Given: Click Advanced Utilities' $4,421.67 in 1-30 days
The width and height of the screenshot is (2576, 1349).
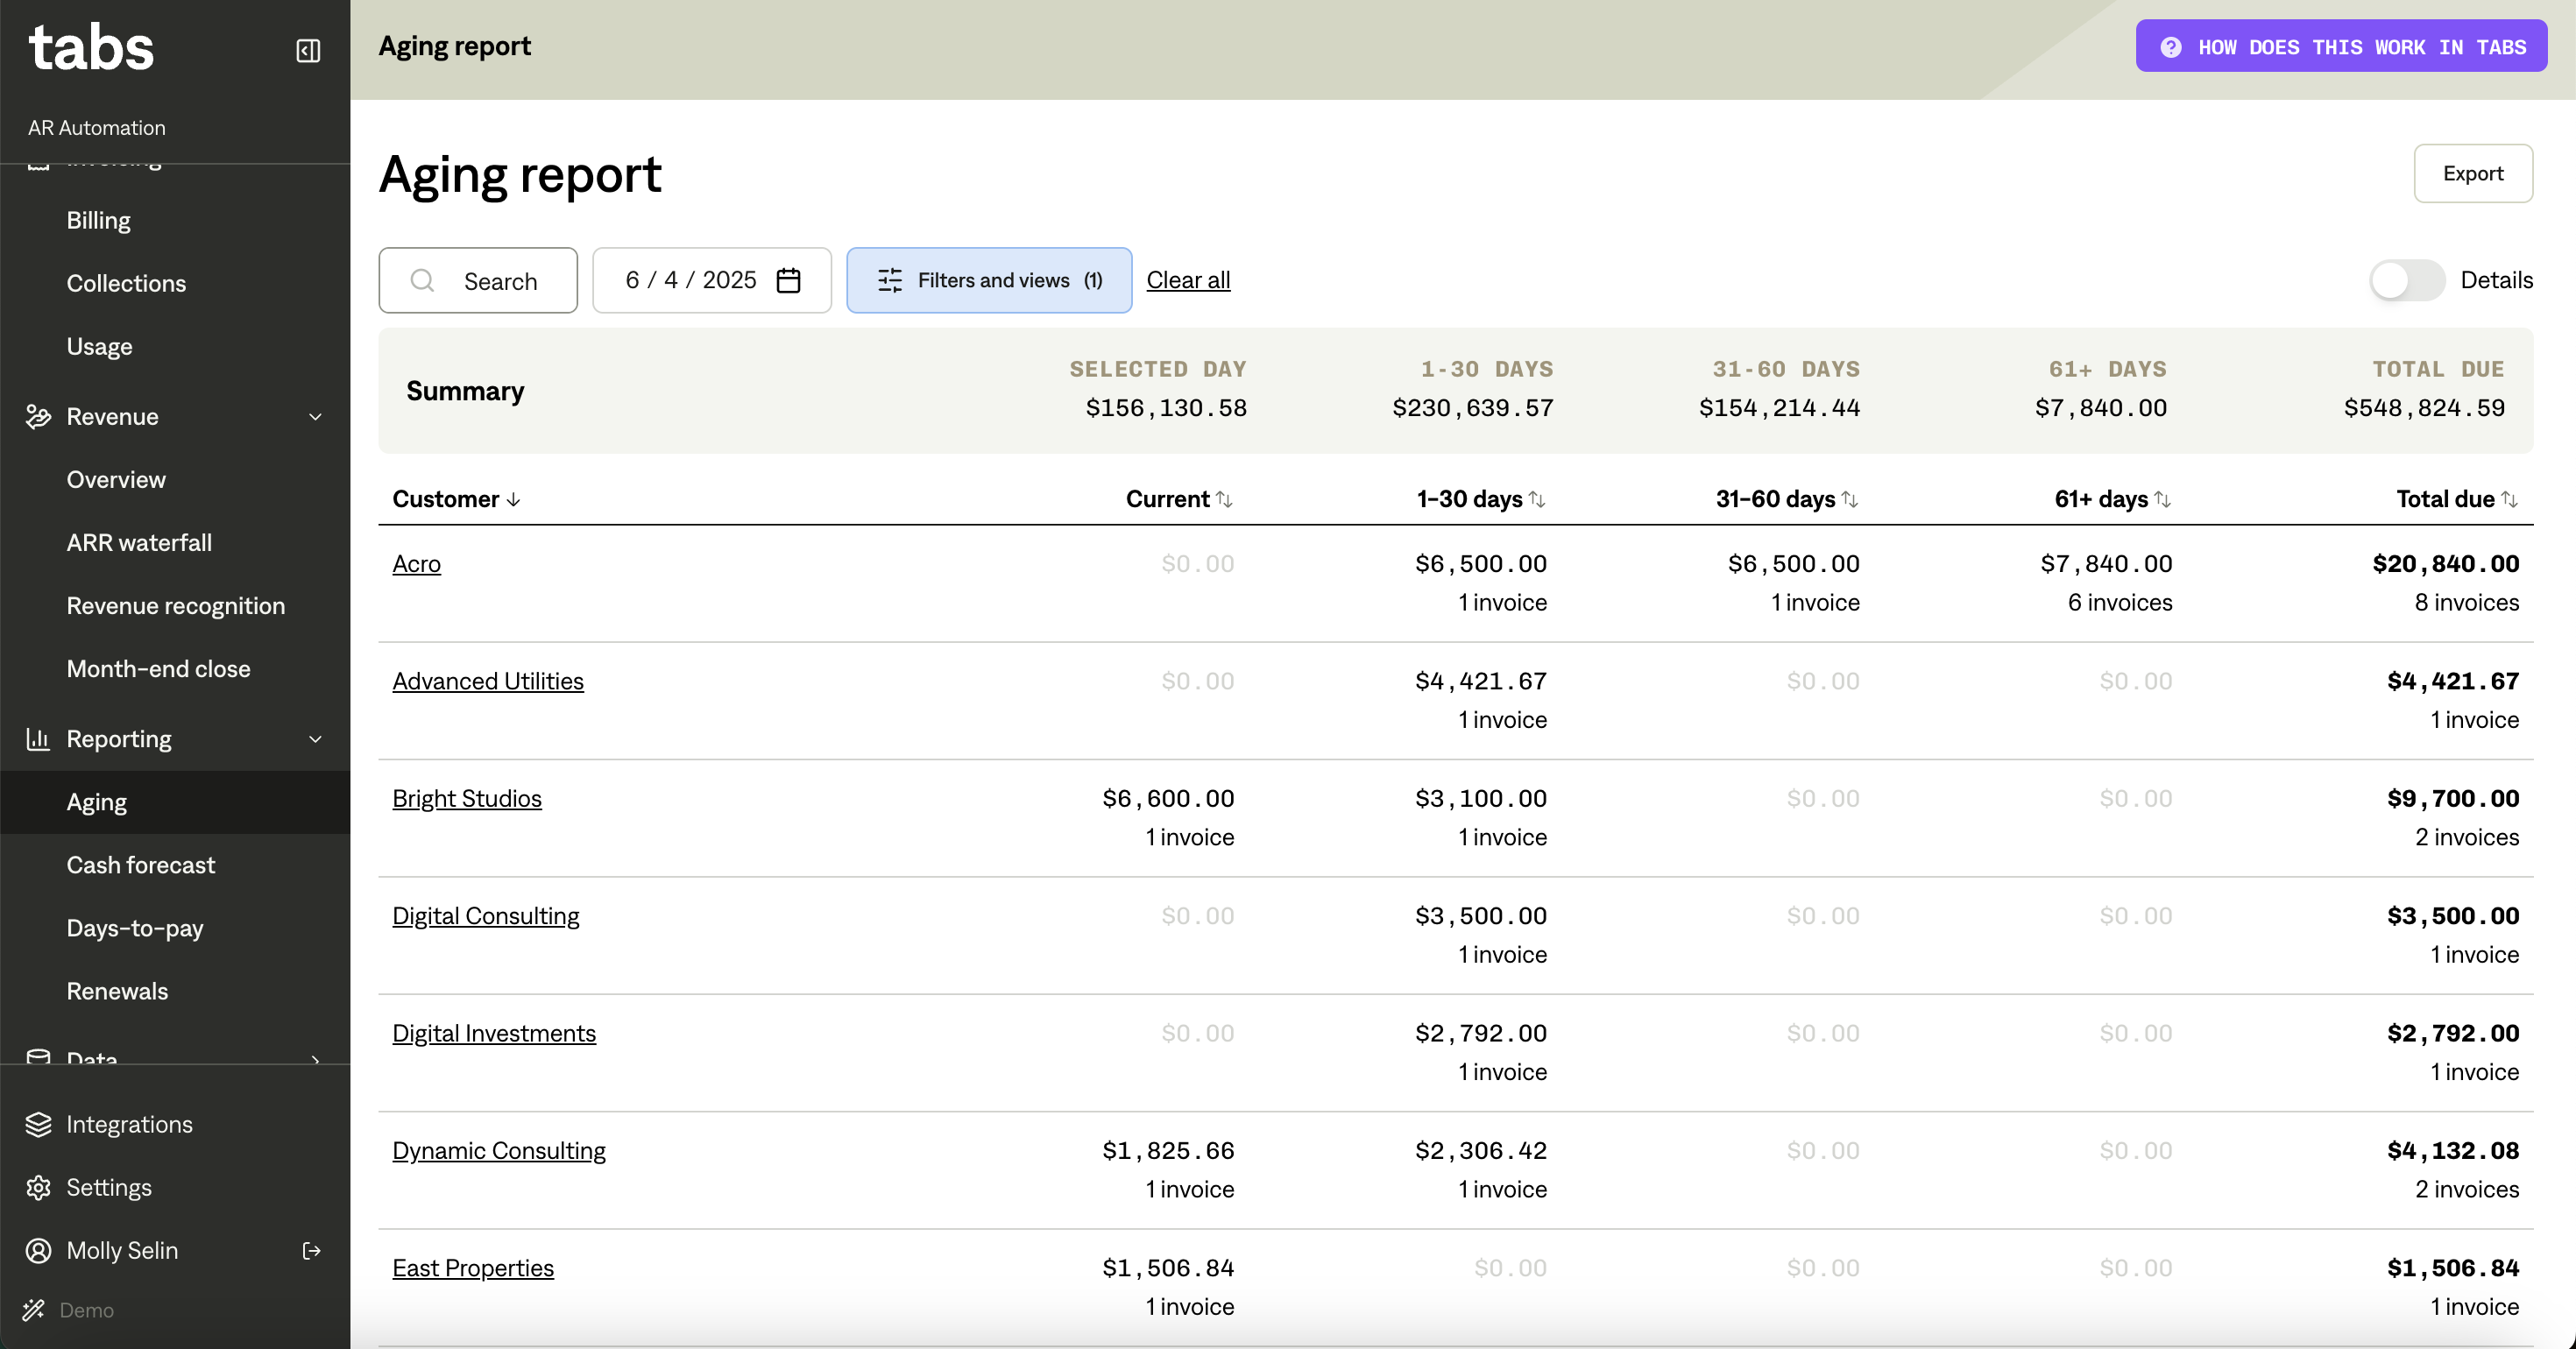Looking at the screenshot, I should (1481, 681).
